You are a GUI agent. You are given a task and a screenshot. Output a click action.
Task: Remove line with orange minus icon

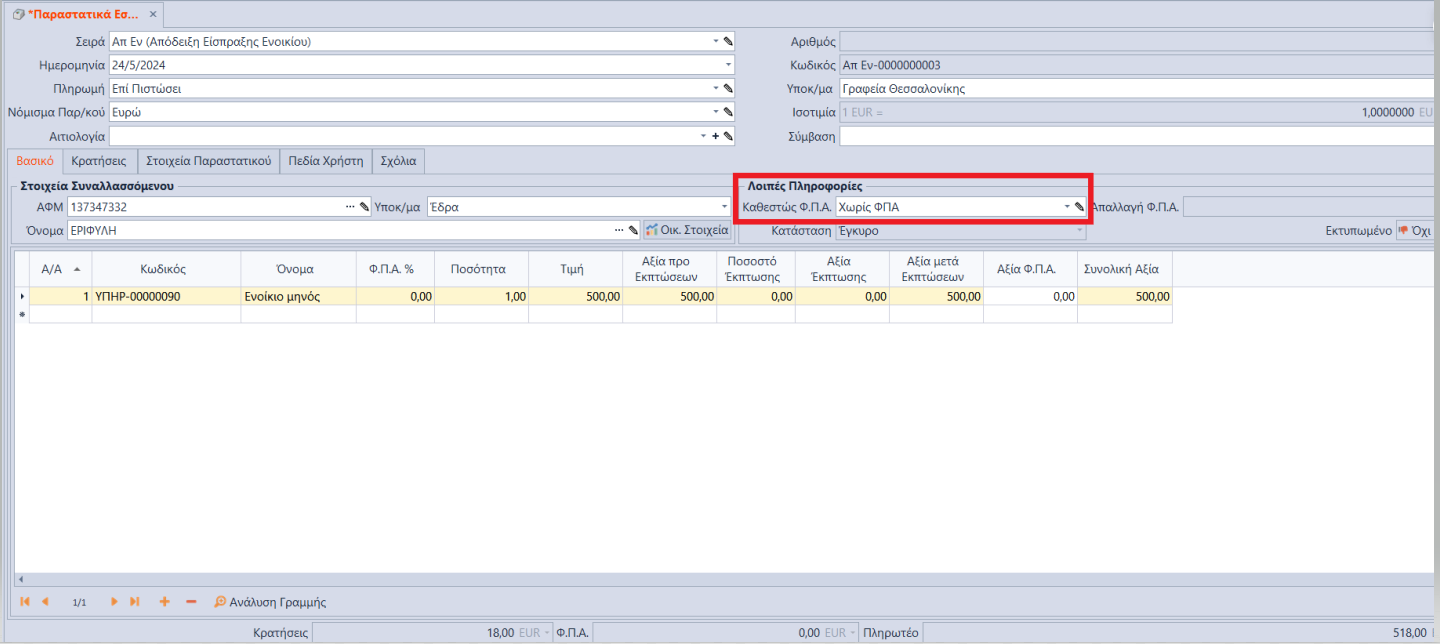[x=191, y=602]
